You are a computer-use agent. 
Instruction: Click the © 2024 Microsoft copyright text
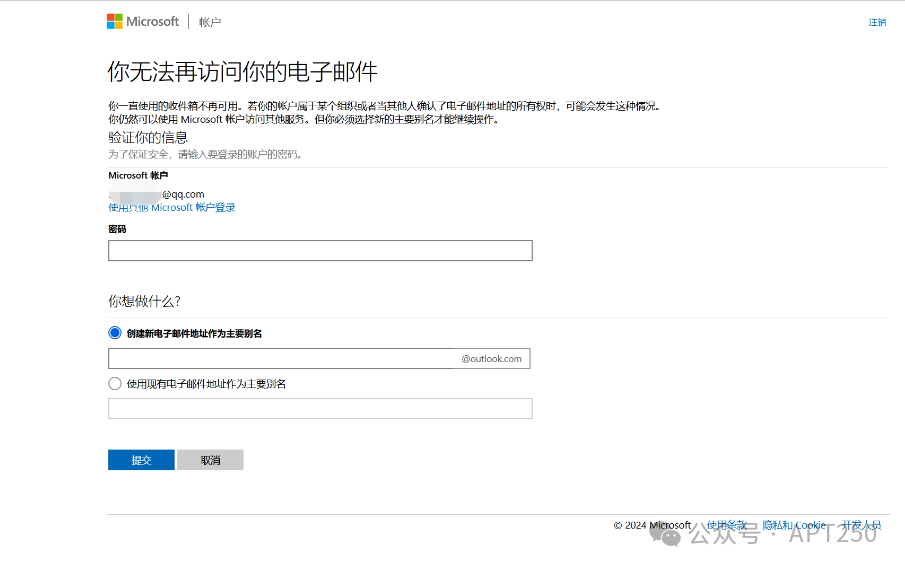coord(652,525)
